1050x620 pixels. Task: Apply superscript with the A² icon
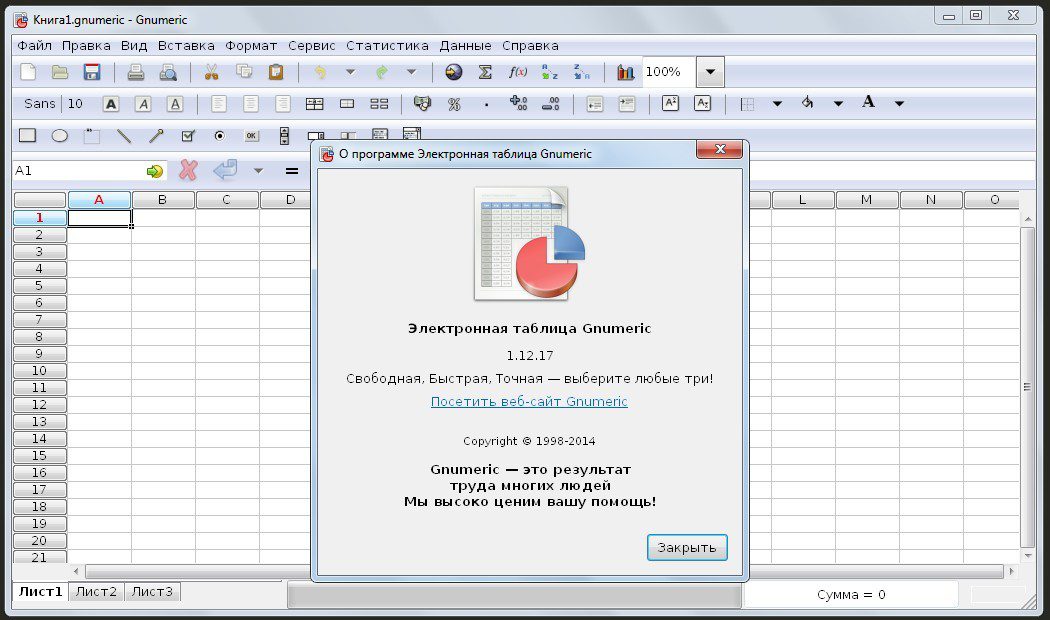tap(670, 103)
